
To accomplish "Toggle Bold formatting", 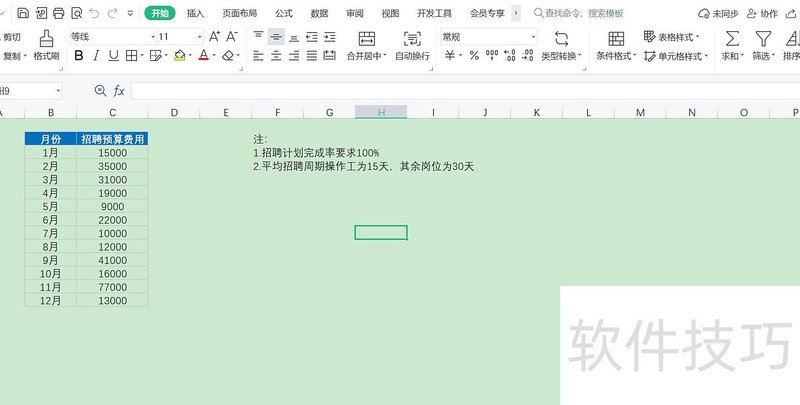I will pos(77,56).
